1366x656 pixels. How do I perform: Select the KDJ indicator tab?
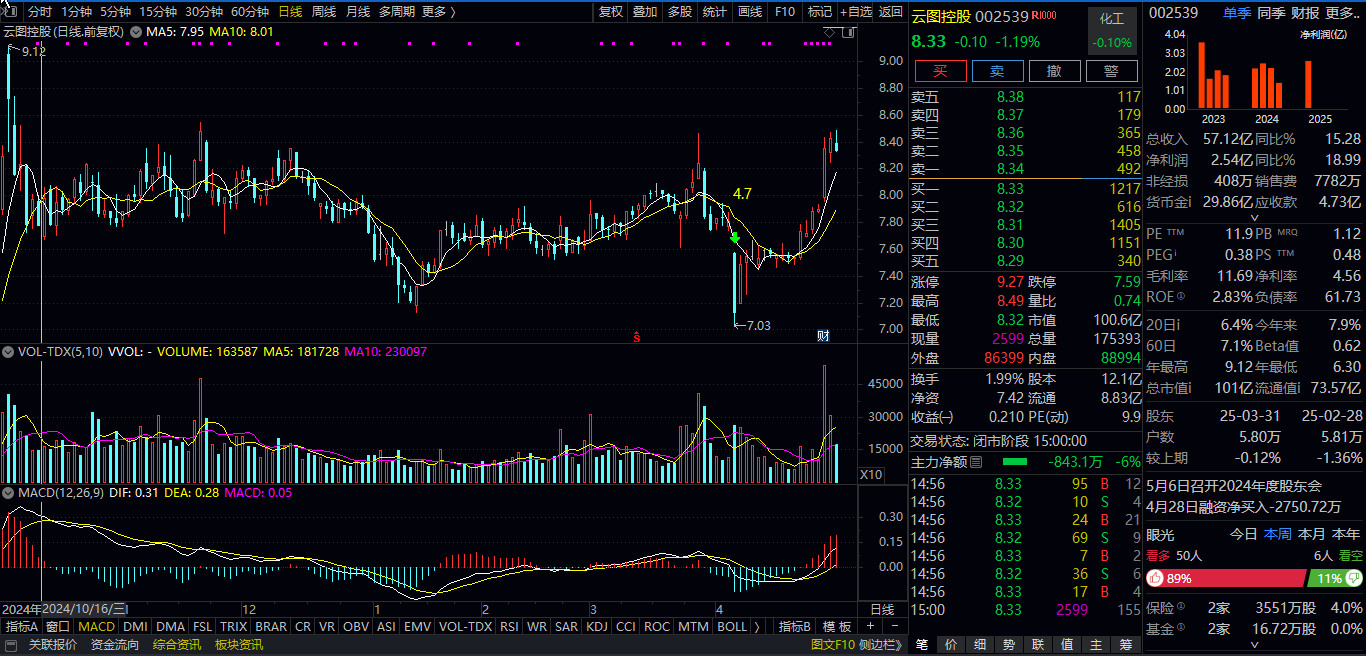[x=597, y=627]
